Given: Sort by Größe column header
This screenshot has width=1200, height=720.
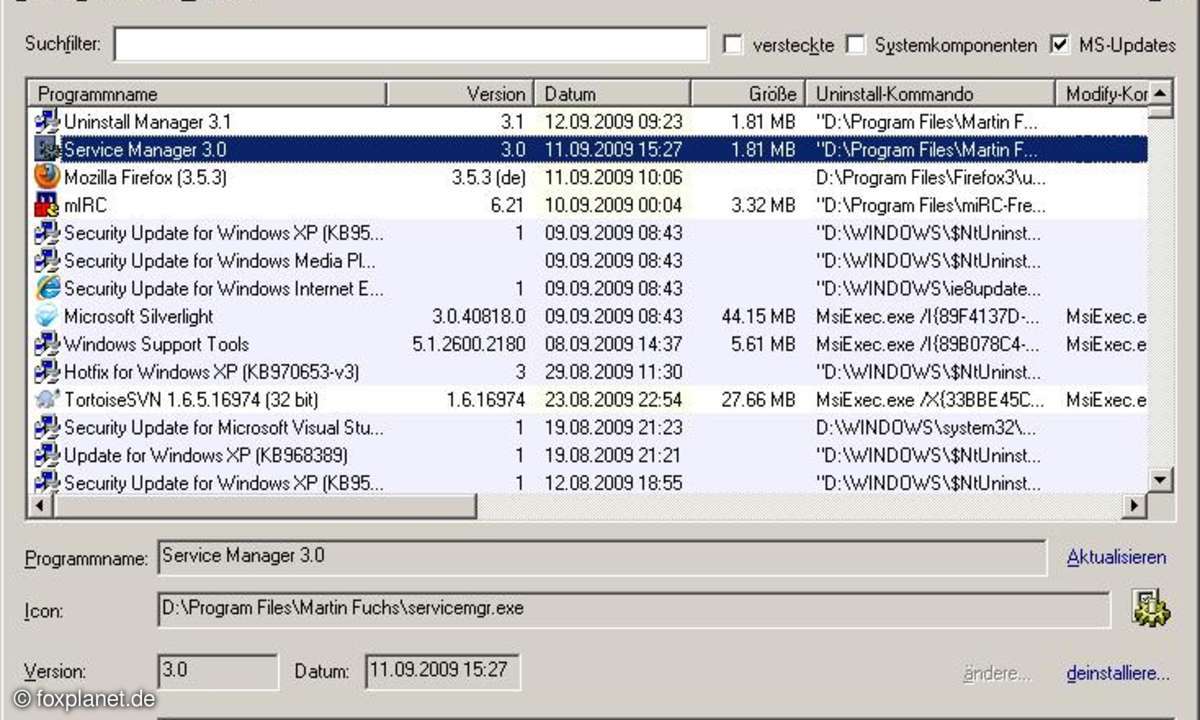Looking at the screenshot, I should (x=748, y=94).
